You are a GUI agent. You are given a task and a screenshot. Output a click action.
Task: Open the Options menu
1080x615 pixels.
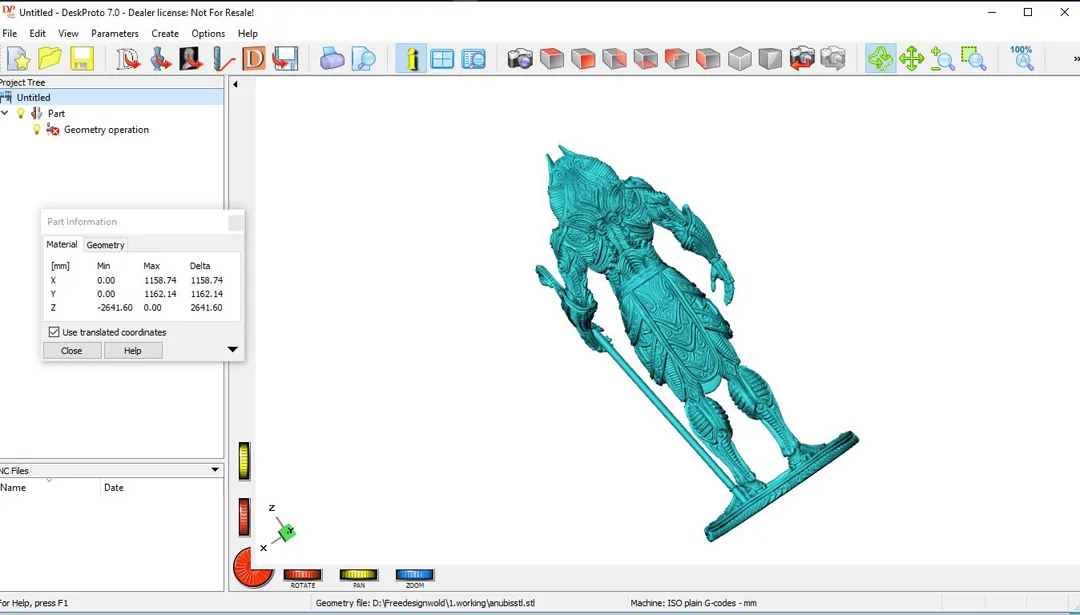tap(208, 33)
